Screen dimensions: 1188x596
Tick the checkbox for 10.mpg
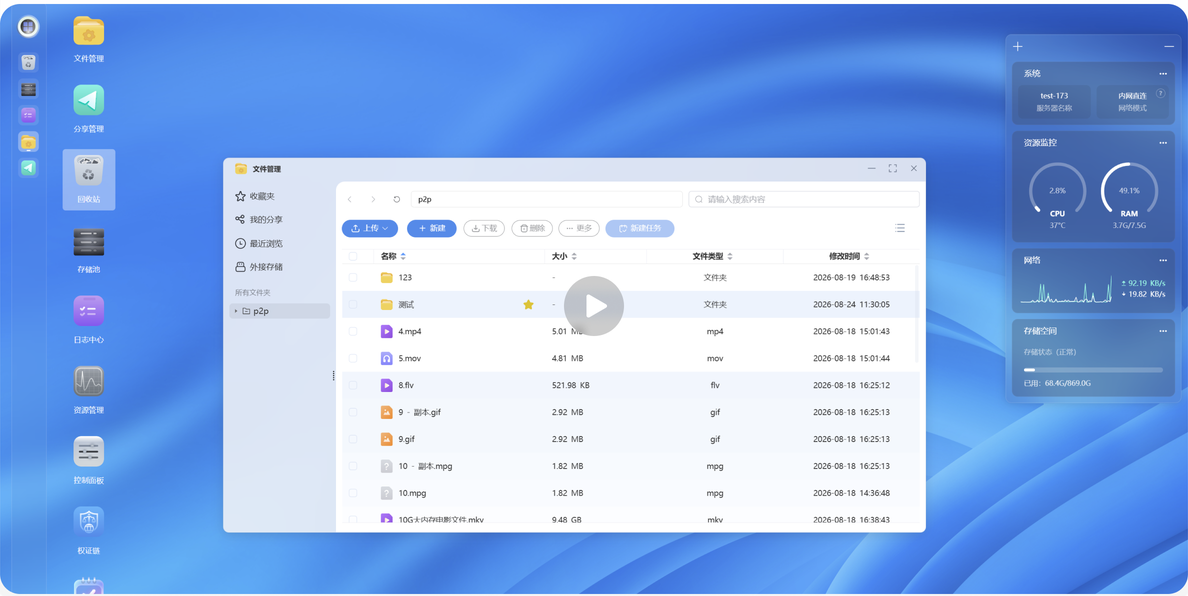352,492
